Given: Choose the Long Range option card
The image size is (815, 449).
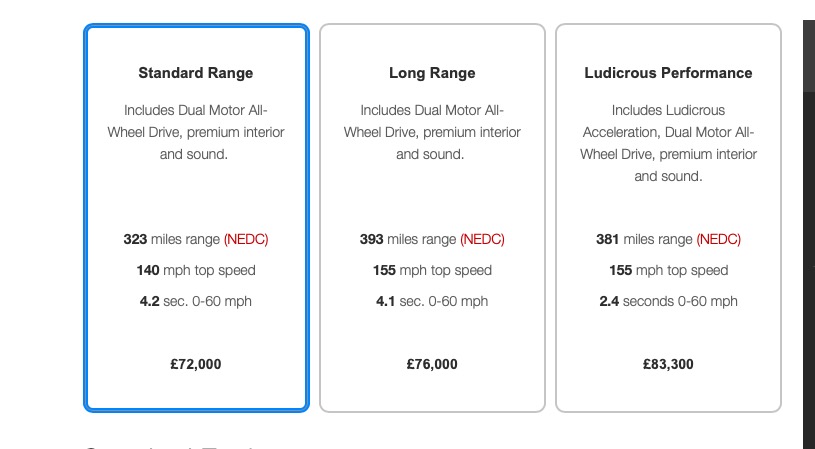Looking at the screenshot, I should coord(432,218).
